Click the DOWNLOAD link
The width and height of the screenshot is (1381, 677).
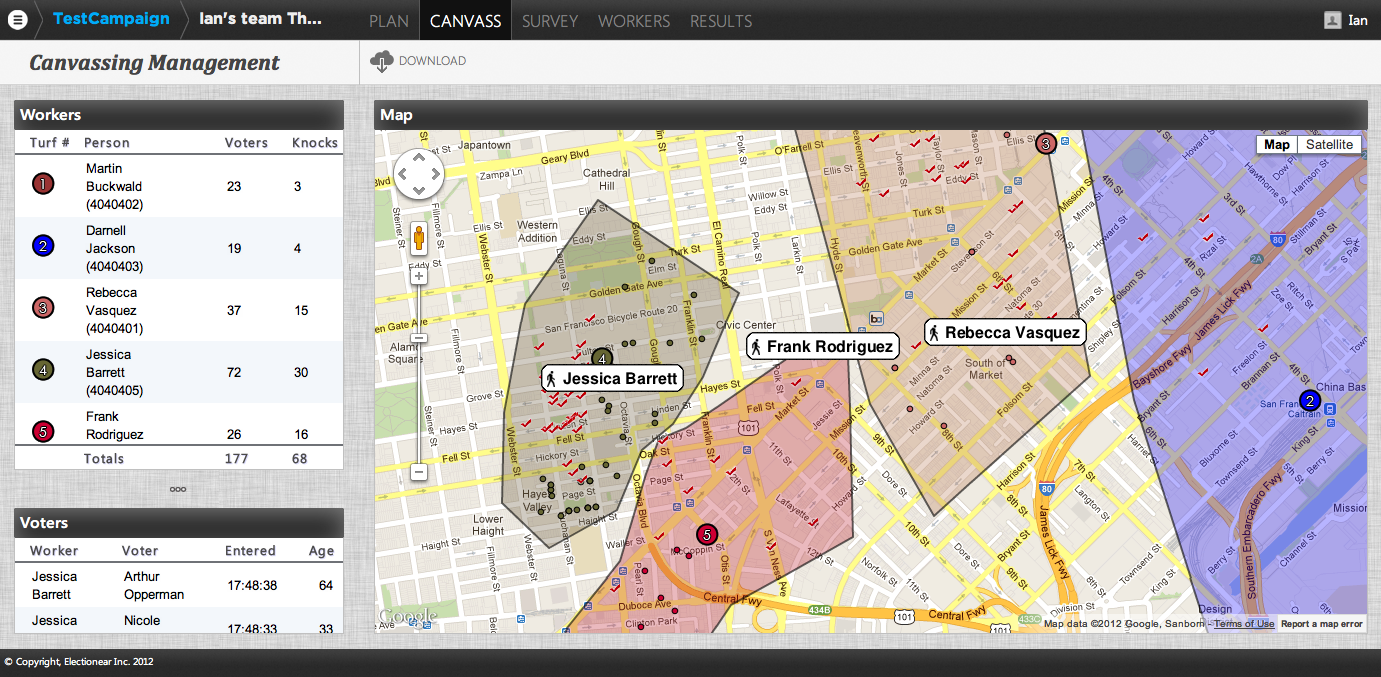coord(432,61)
